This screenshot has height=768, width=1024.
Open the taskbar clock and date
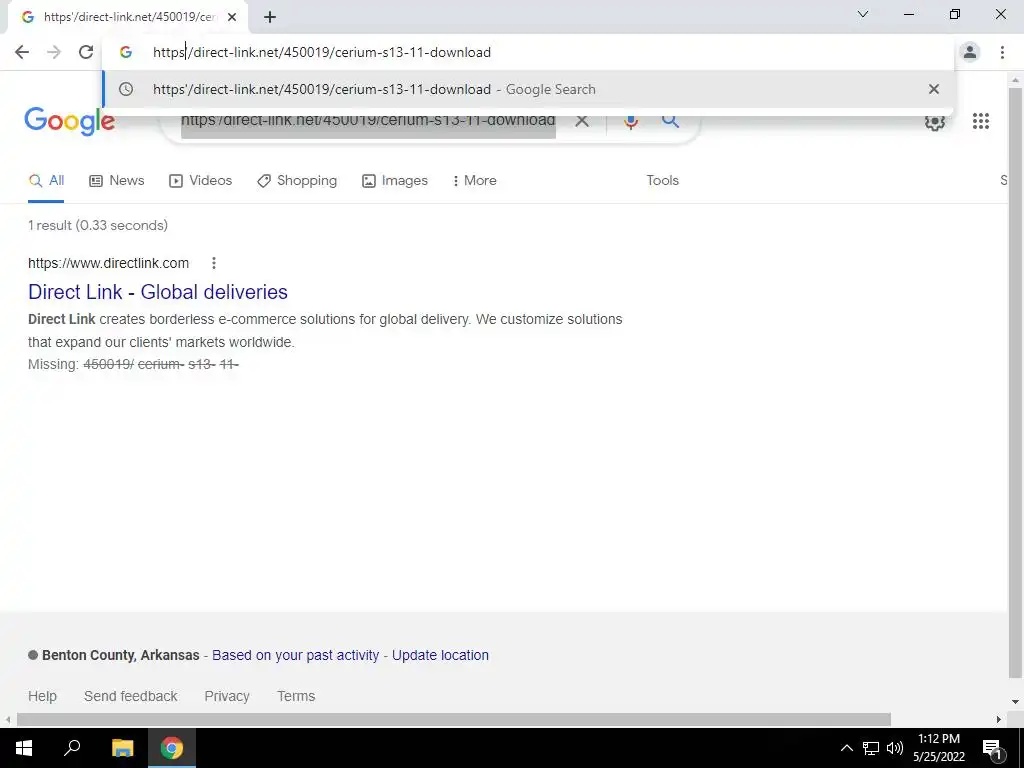[x=938, y=748]
